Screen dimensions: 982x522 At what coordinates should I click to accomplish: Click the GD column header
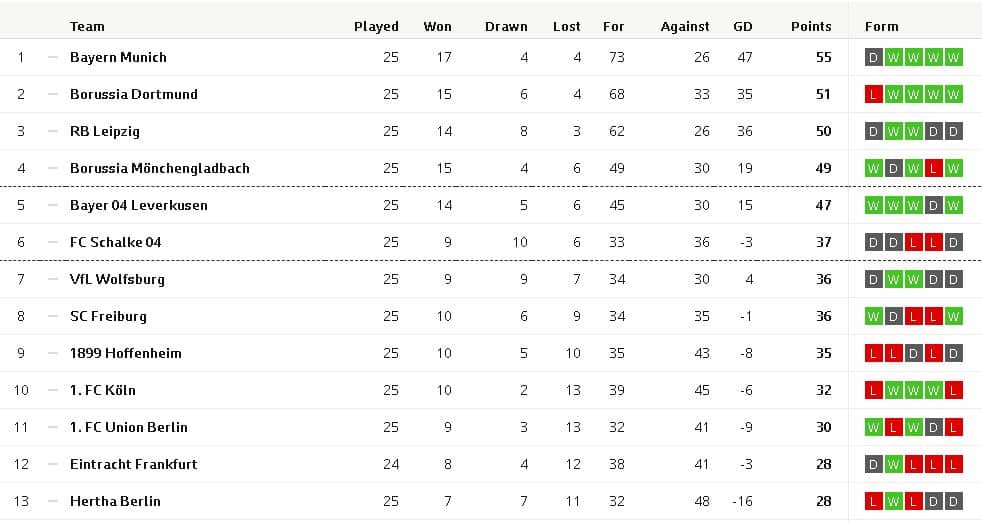tap(743, 26)
